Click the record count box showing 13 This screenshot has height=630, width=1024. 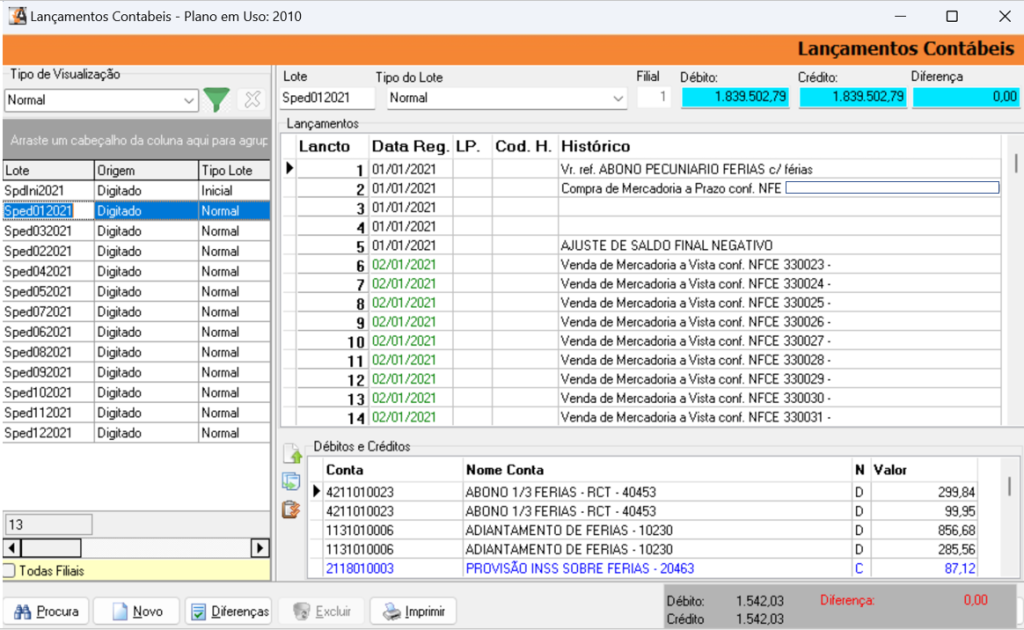(x=49, y=525)
